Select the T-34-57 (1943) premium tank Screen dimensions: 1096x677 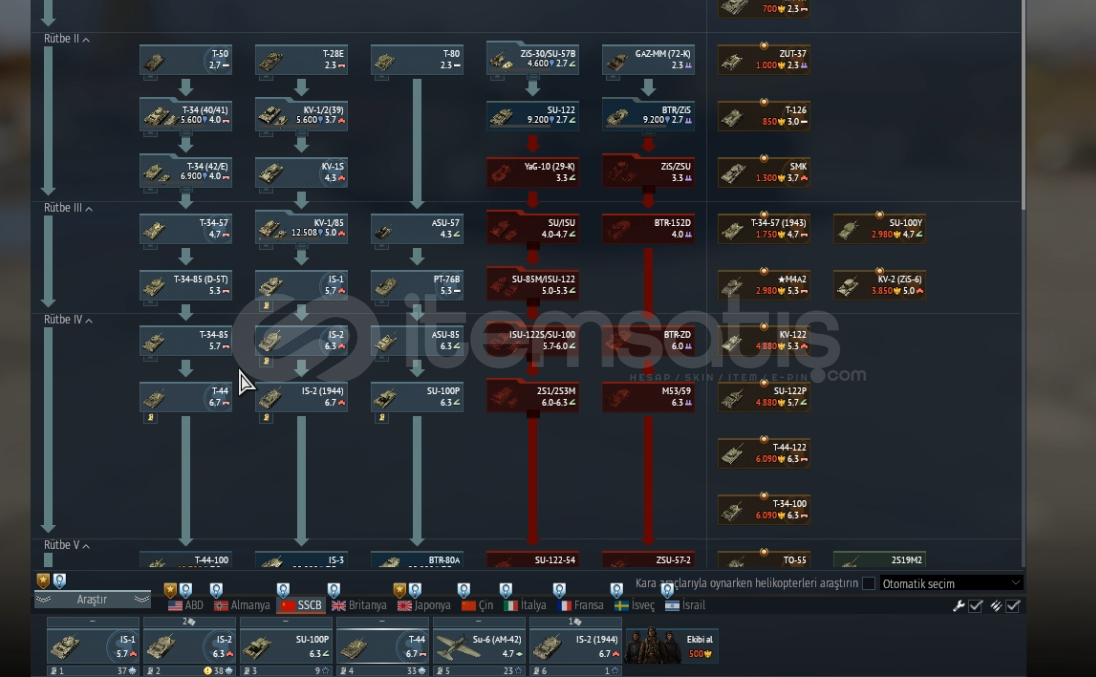(764, 229)
